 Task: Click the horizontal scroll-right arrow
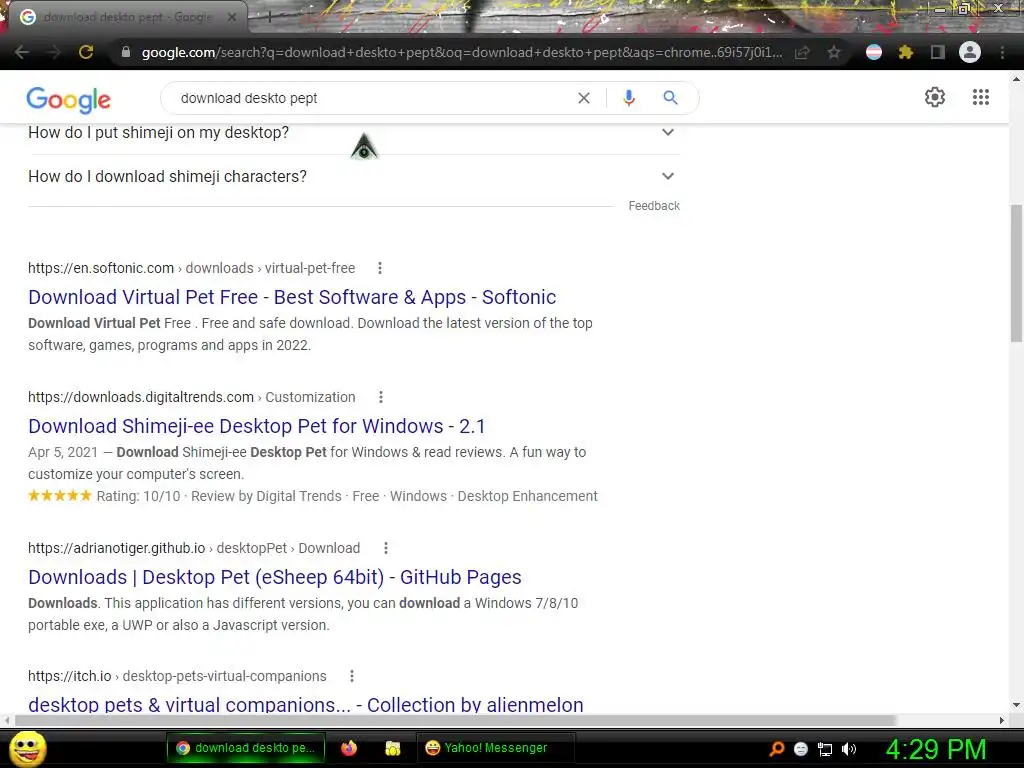tap(1002, 720)
